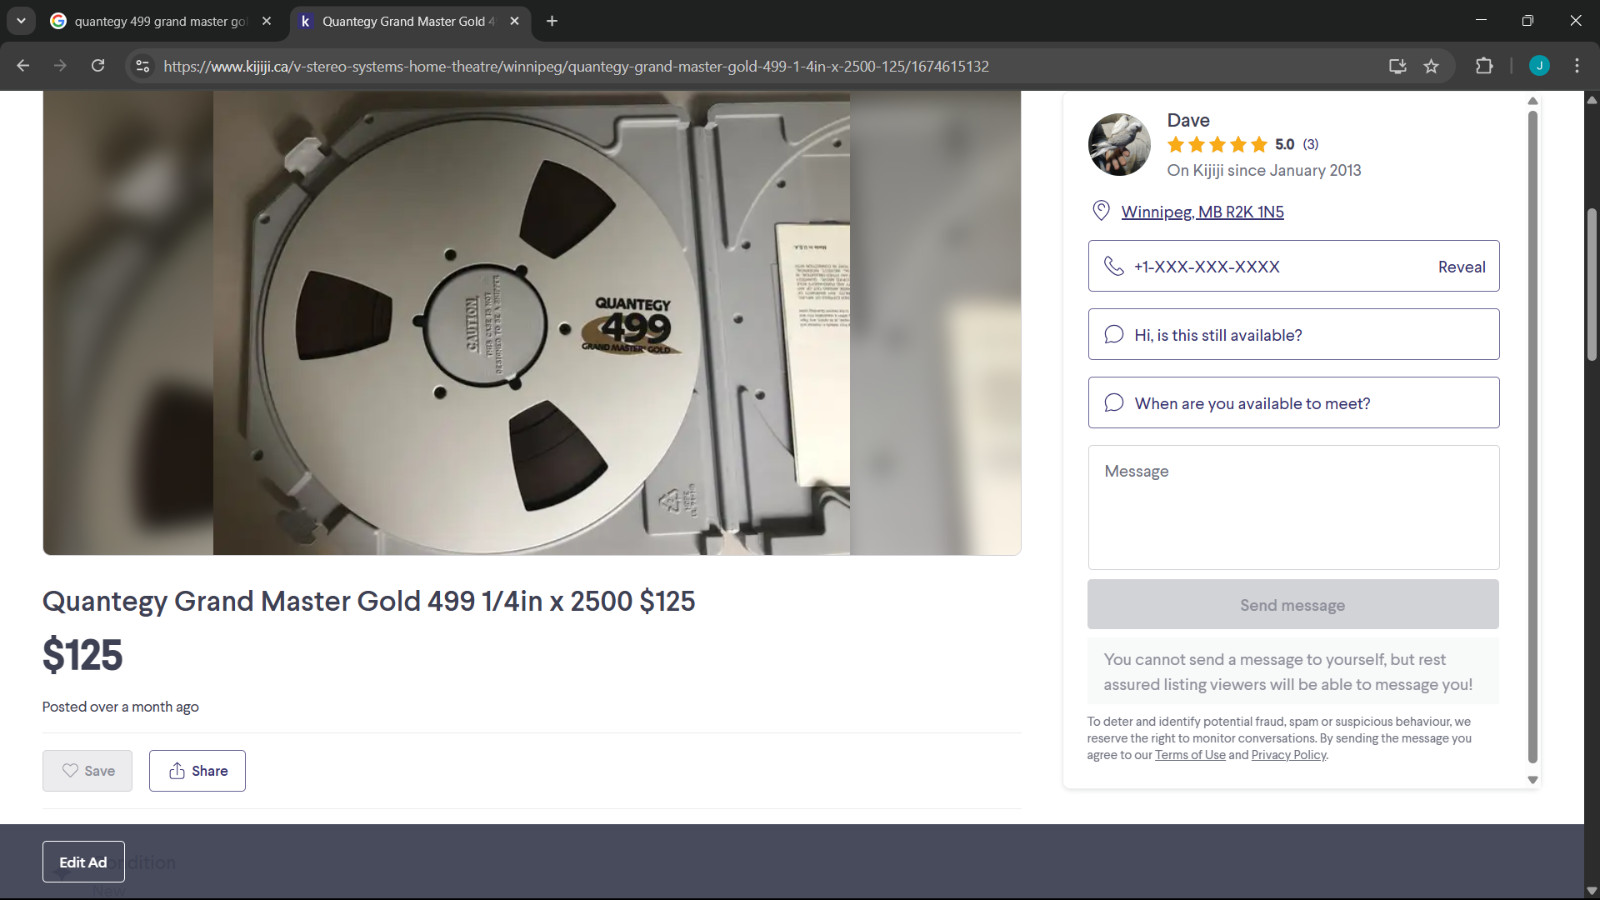This screenshot has height=900, width=1600.
Task: Click 'On Kijiji since January 2013' text
Action: (1264, 170)
